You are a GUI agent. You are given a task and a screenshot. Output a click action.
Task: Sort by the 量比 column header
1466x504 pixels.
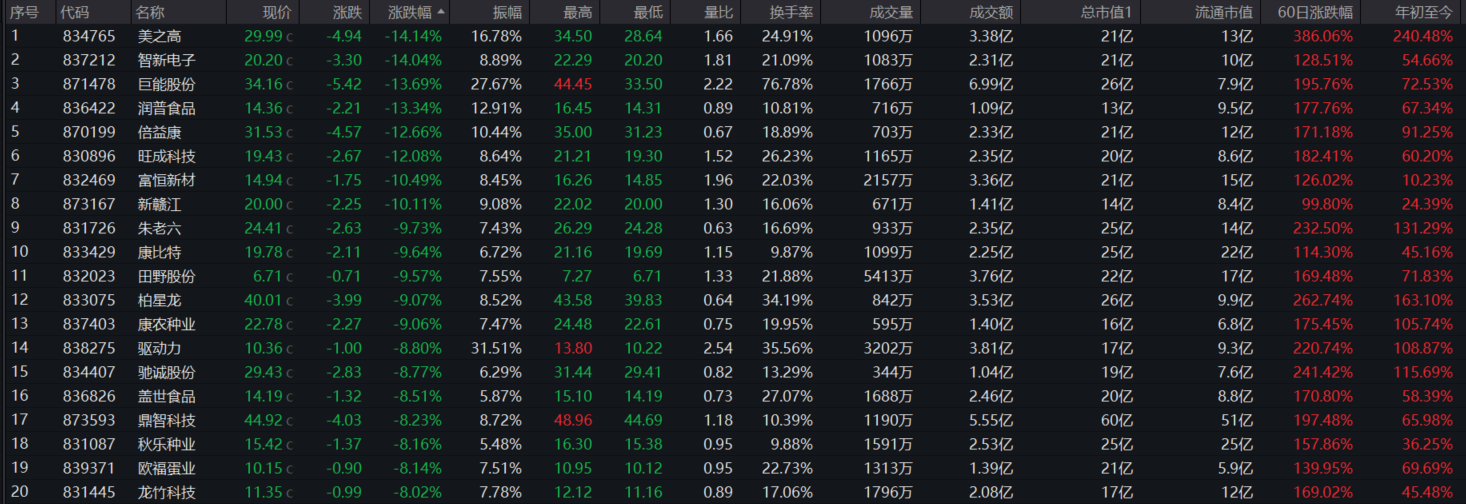[x=718, y=12]
